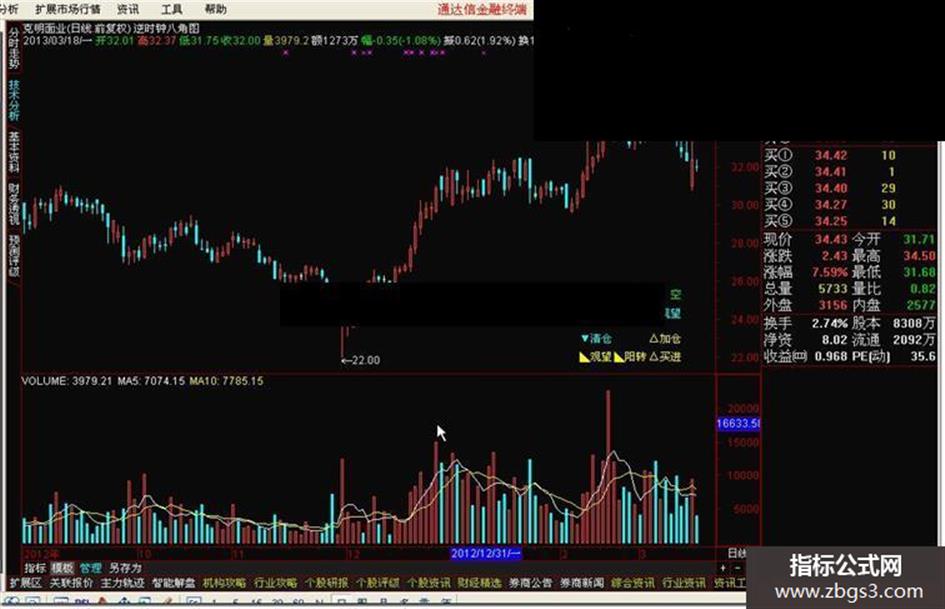Click the 现价 value 34.43
Viewport: 945px width, 609px height.
tap(831, 240)
